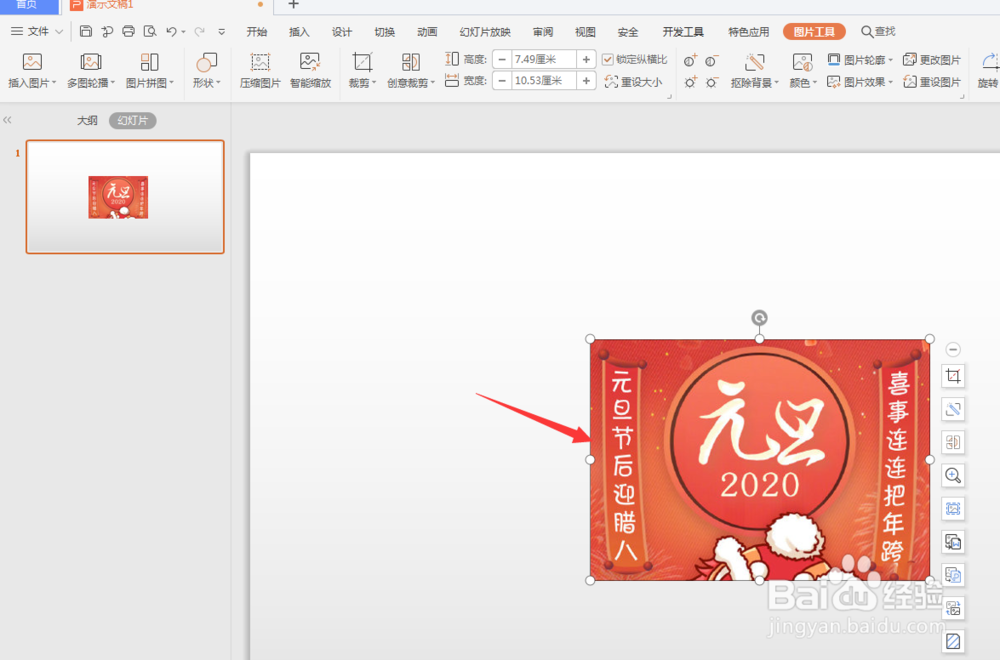Collapse the floating image toolbar minus button
Viewport: 1000px width, 660px height.
953,349
